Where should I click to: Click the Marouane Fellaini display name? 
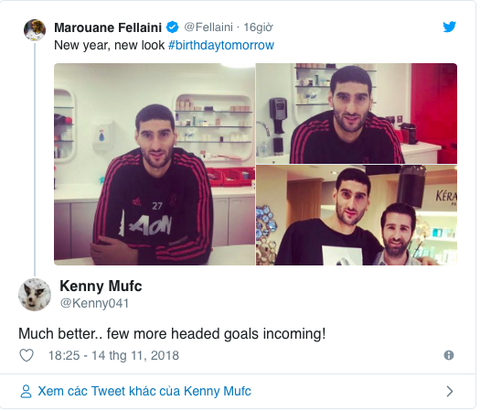click(108, 27)
